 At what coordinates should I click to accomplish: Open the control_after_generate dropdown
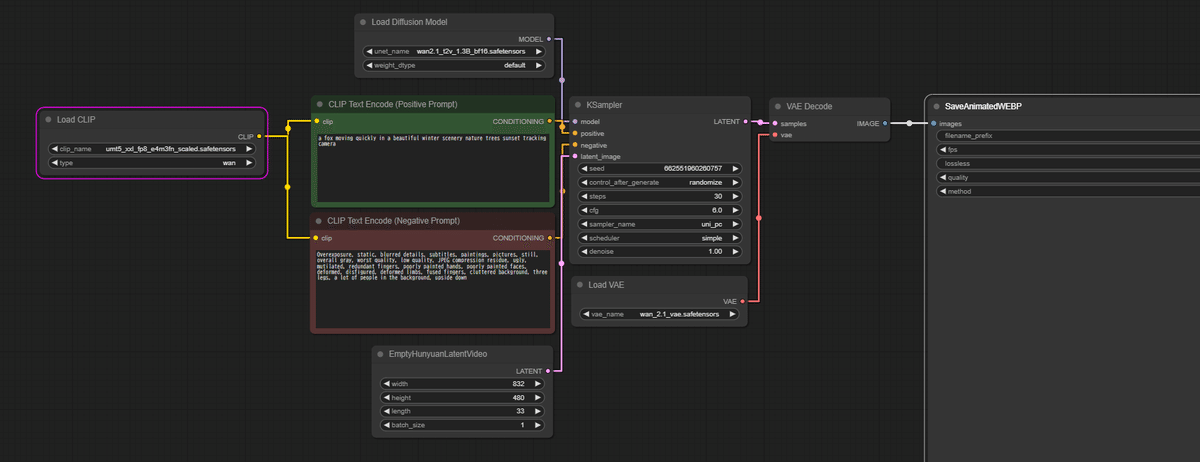pos(660,183)
